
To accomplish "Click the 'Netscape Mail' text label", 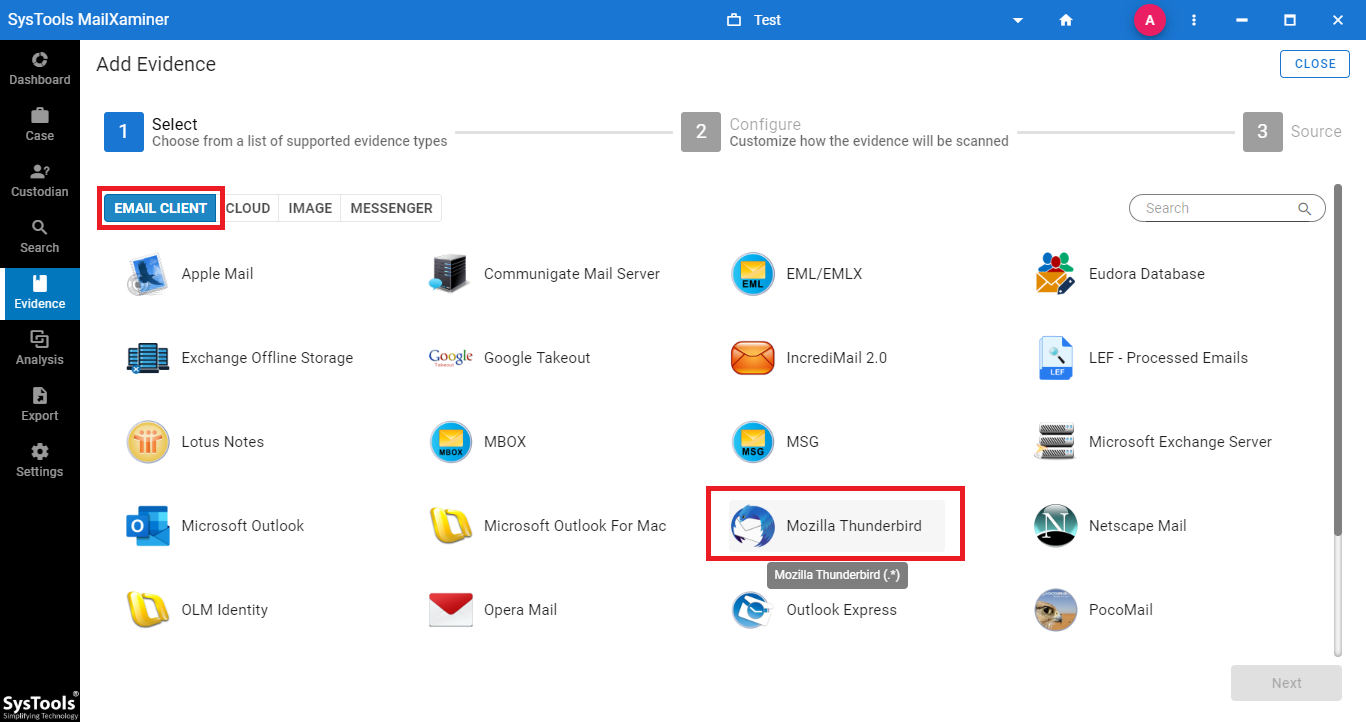I will pyautogui.click(x=1138, y=526).
